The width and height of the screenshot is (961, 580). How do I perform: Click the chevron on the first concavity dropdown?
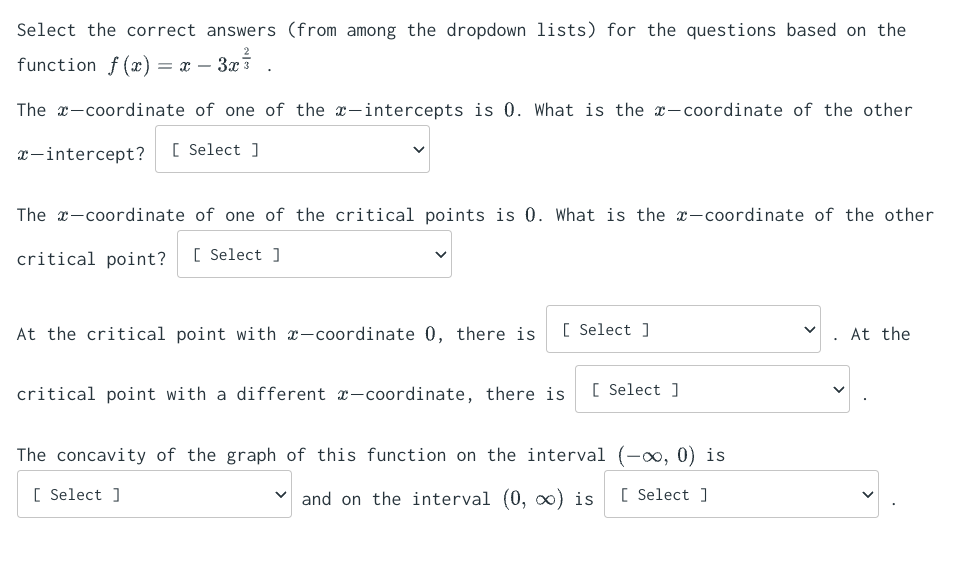(279, 494)
